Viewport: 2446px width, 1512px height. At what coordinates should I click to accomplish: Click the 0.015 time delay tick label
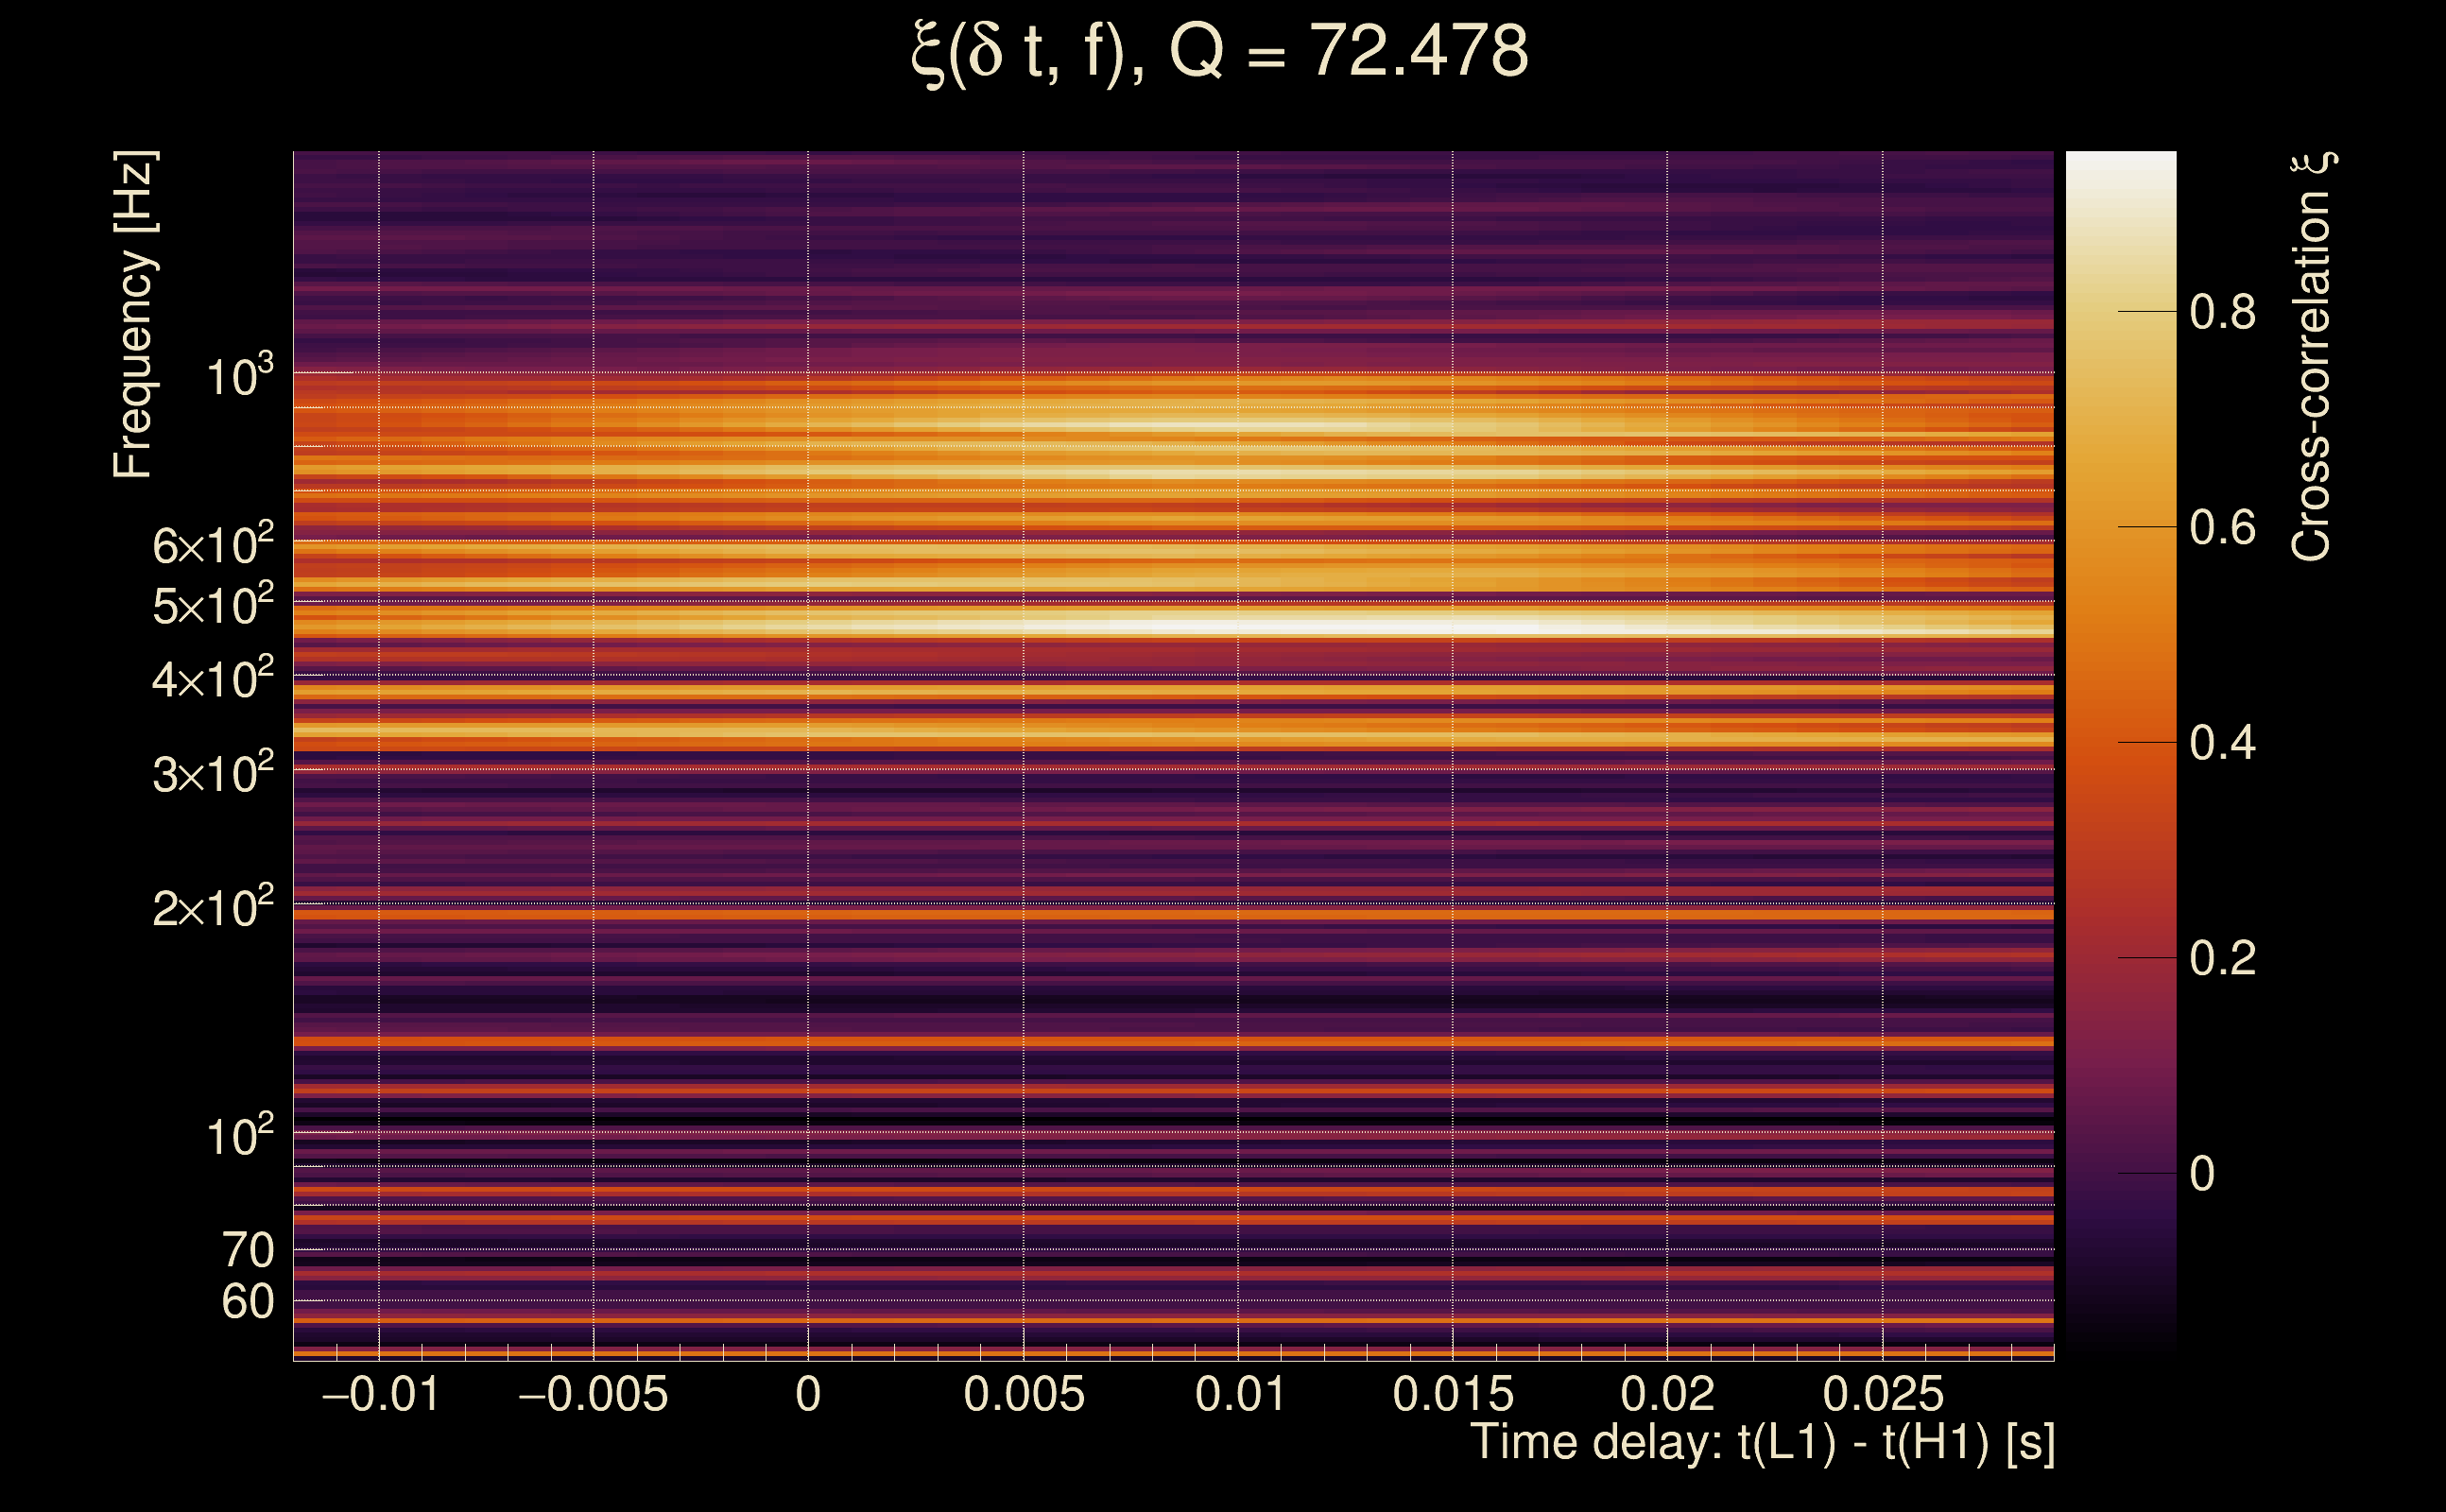[x=1453, y=1394]
